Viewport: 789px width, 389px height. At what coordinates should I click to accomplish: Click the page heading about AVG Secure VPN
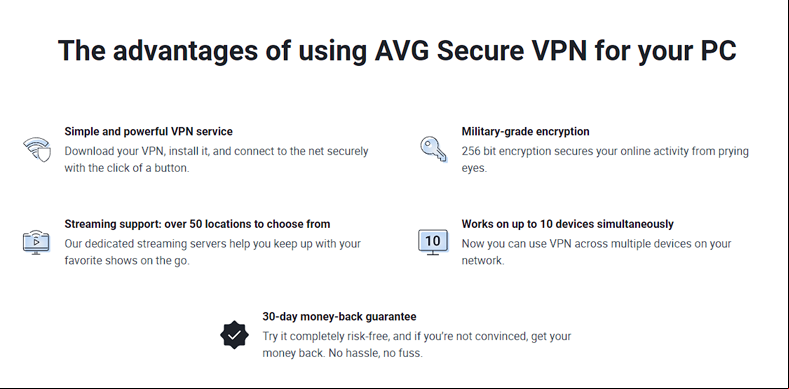(x=397, y=50)
